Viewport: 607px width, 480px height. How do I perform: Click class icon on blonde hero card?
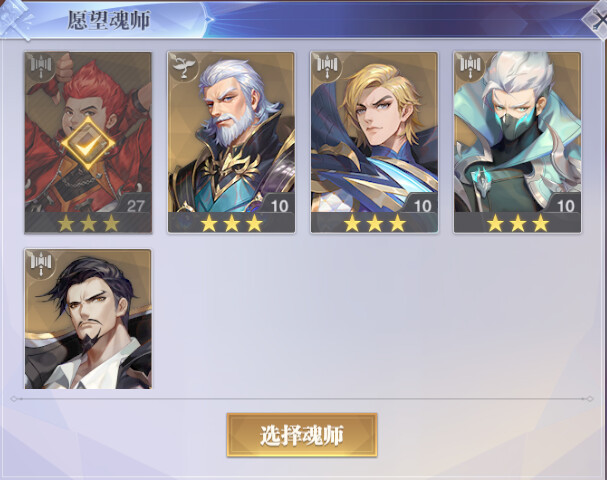(x=328, y=67)
